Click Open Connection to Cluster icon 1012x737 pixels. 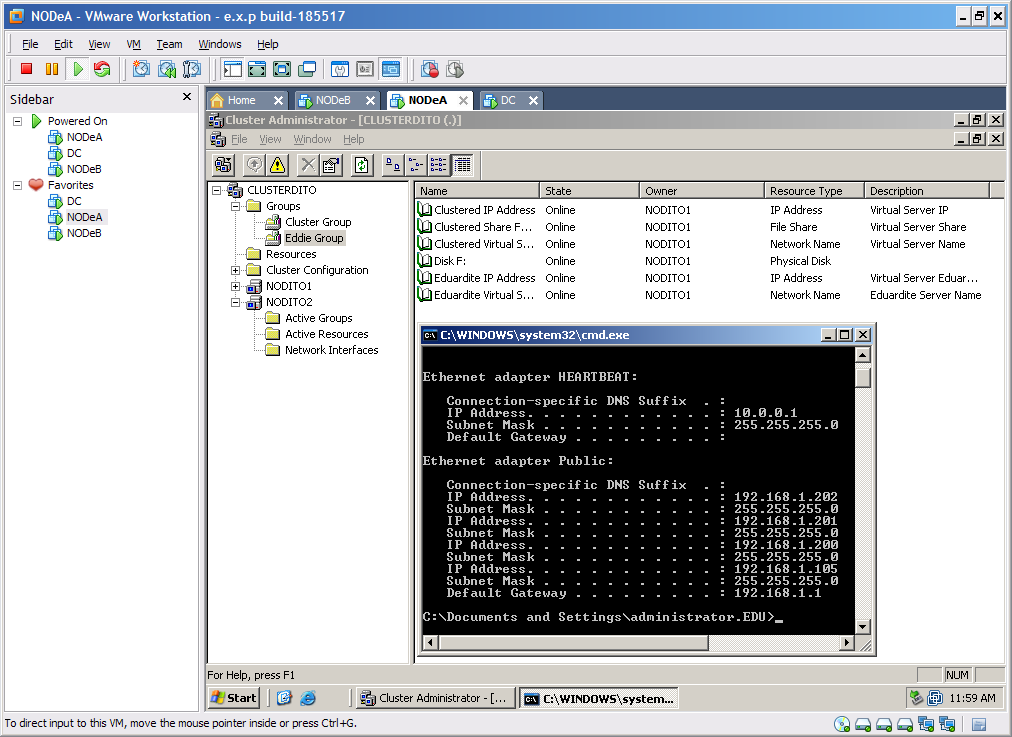(x=223, y=165)
